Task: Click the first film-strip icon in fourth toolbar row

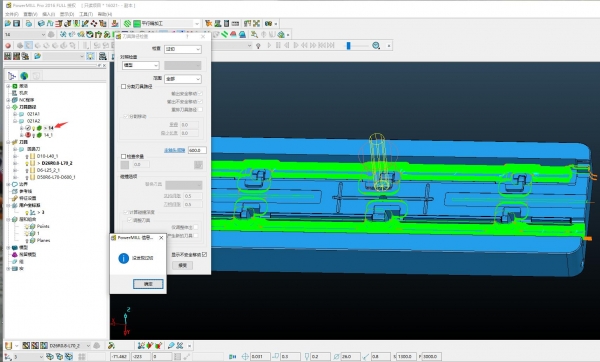Action: click(x=8, y=56)
